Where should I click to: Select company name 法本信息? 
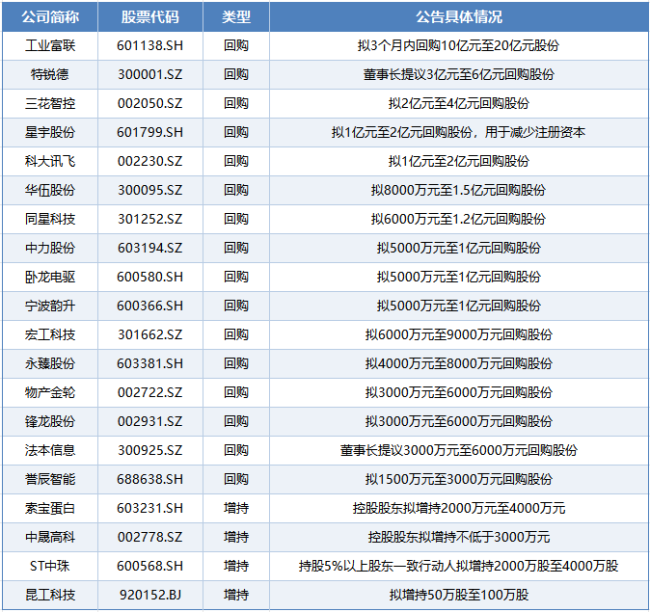pos(50,450)
